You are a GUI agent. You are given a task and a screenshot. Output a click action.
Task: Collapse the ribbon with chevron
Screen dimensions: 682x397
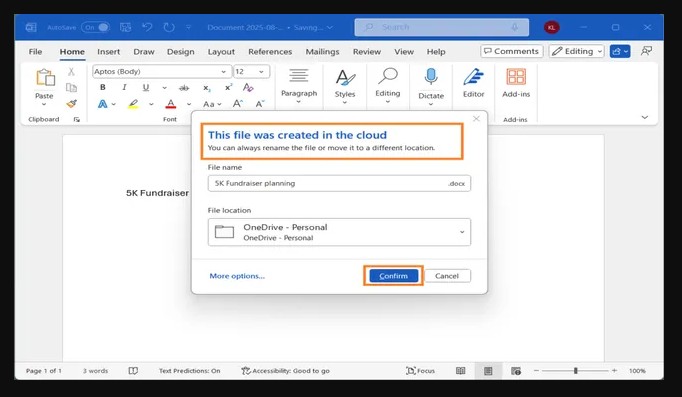645,117
